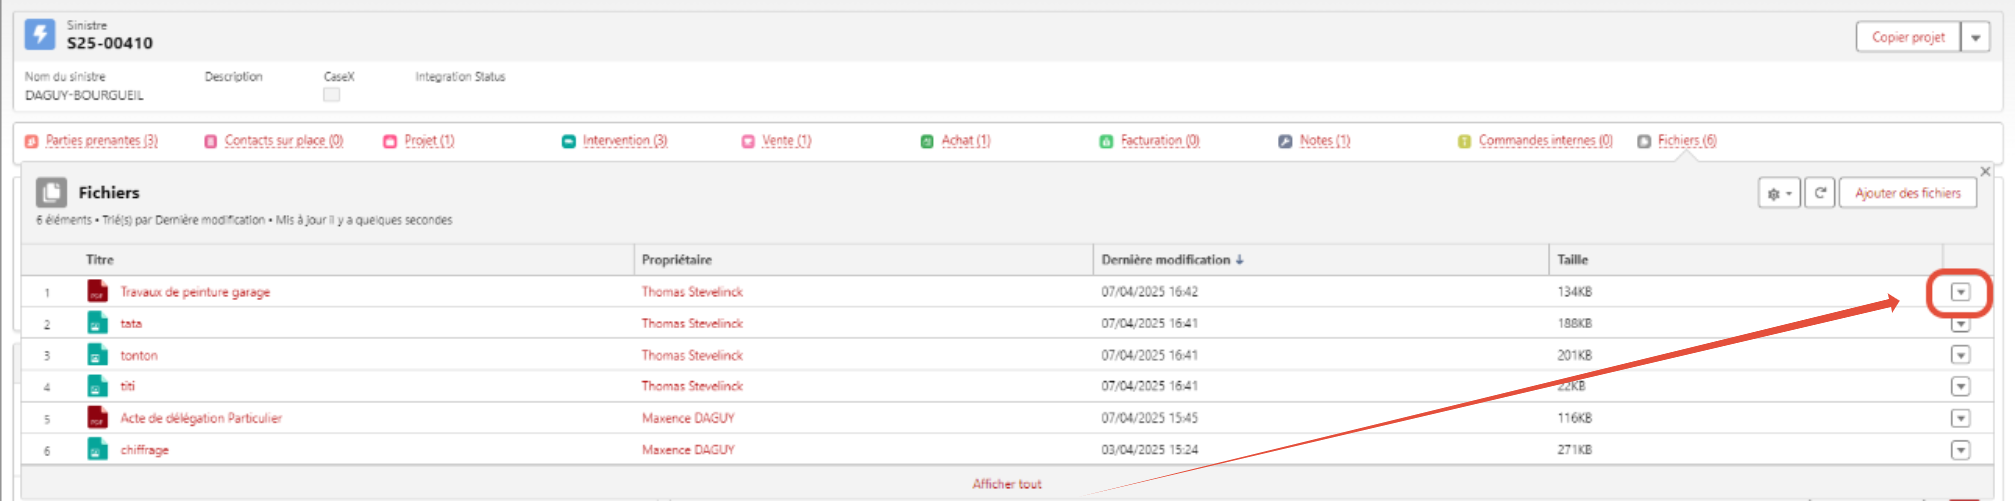Viewport: 2015px width, 501px height.
Task: Click the Commandes internes icon
Action: pyautogui.click(x=1464, y=141)
